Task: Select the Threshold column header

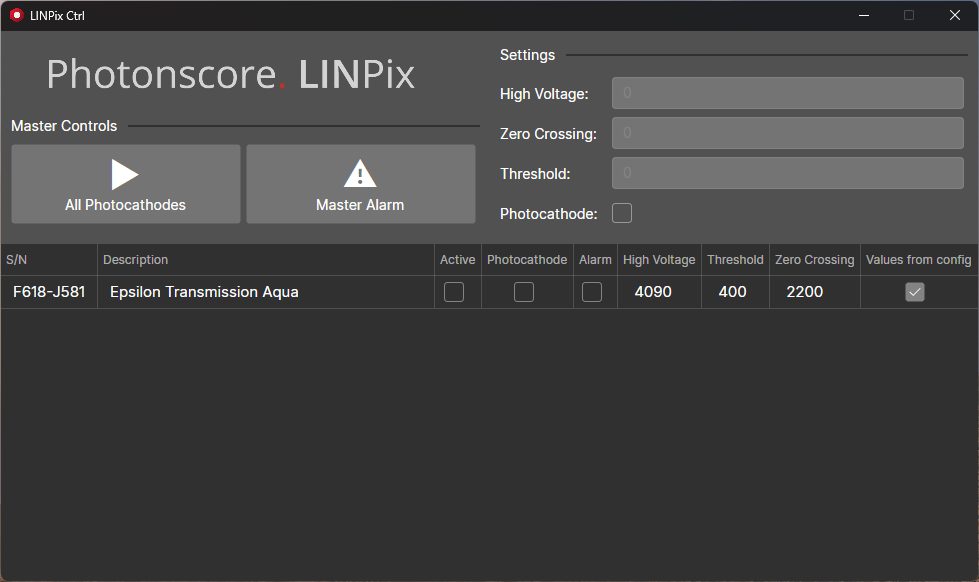Action: point(735,260)
